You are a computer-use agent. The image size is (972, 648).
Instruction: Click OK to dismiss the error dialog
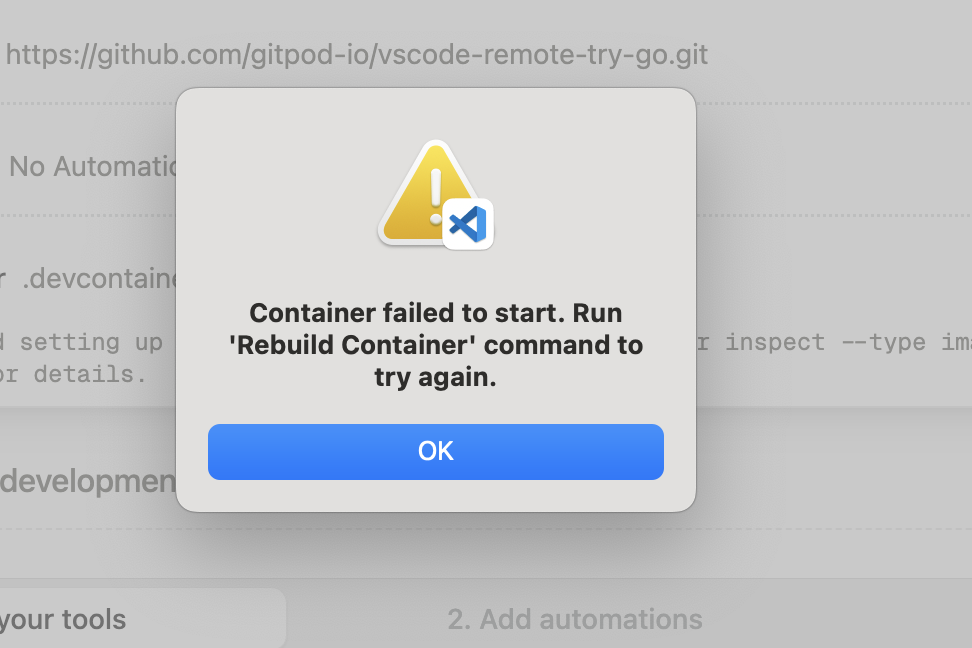pyautogui.click(x=436, y=451)
